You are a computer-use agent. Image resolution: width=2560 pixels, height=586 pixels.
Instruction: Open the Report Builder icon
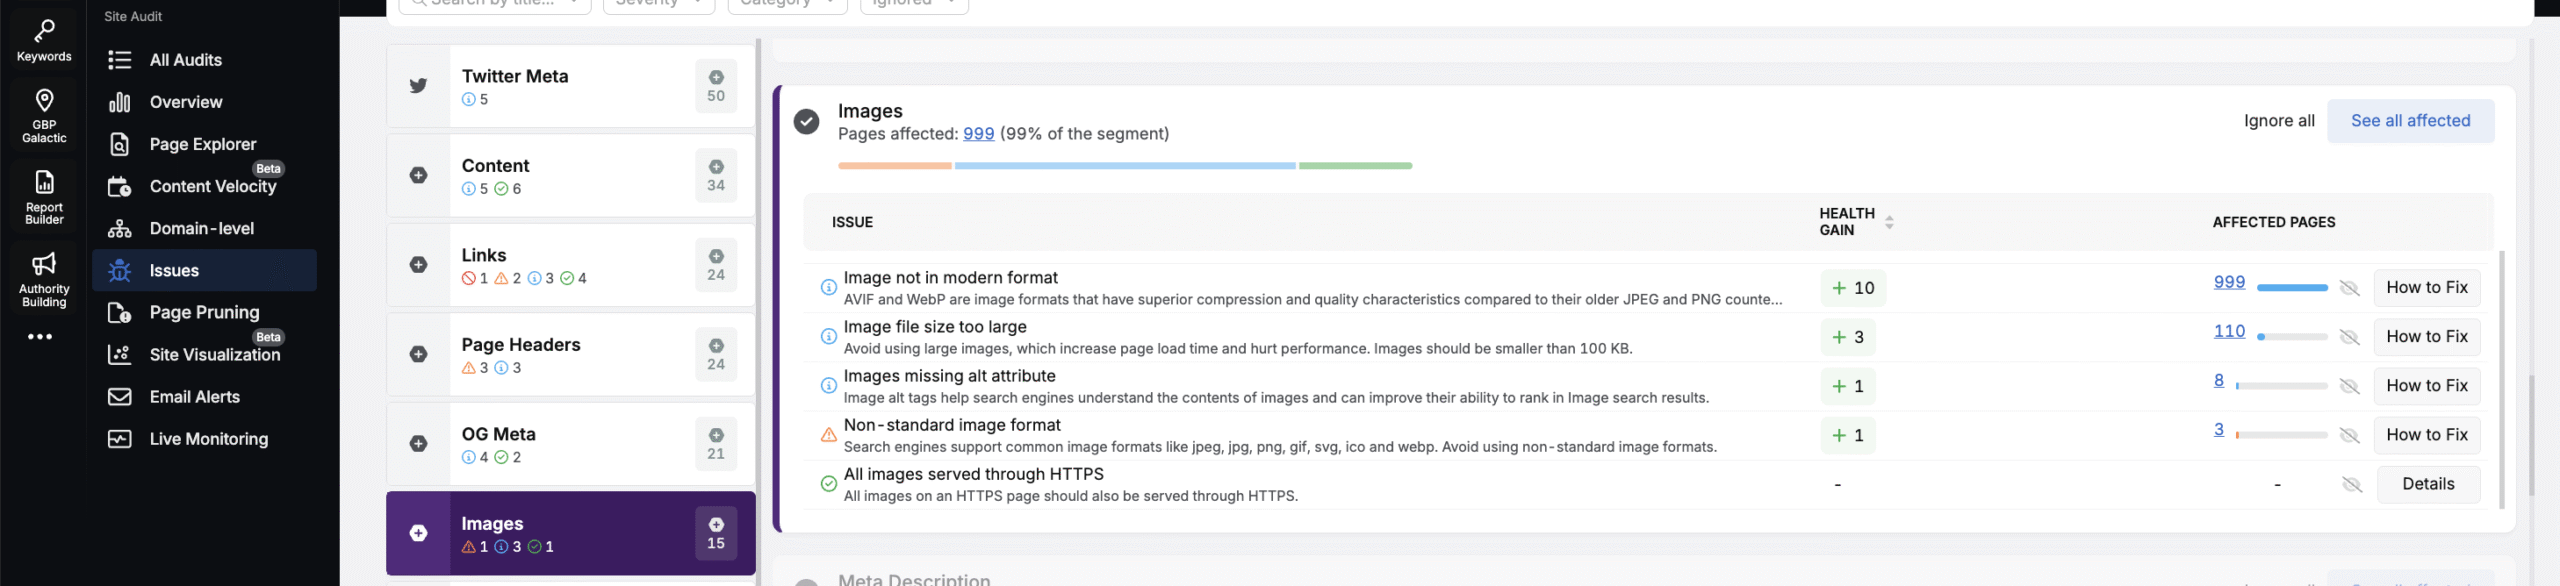[44, 182]
